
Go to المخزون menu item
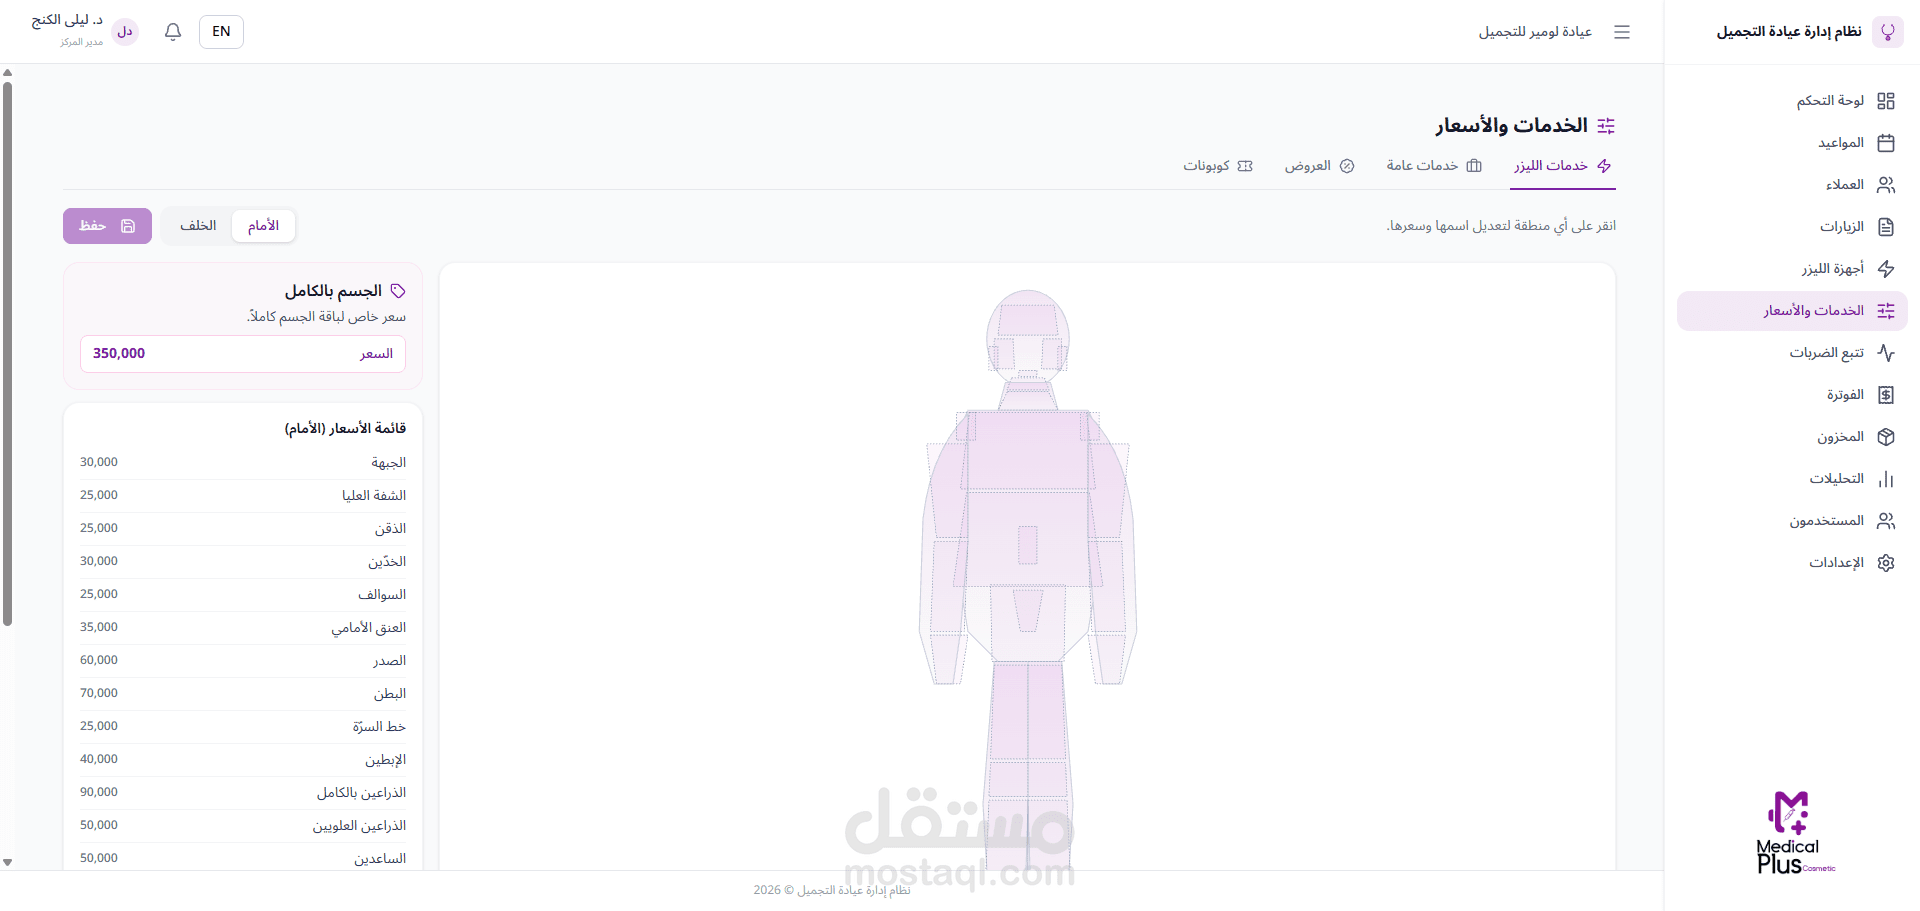point(1792,437)
